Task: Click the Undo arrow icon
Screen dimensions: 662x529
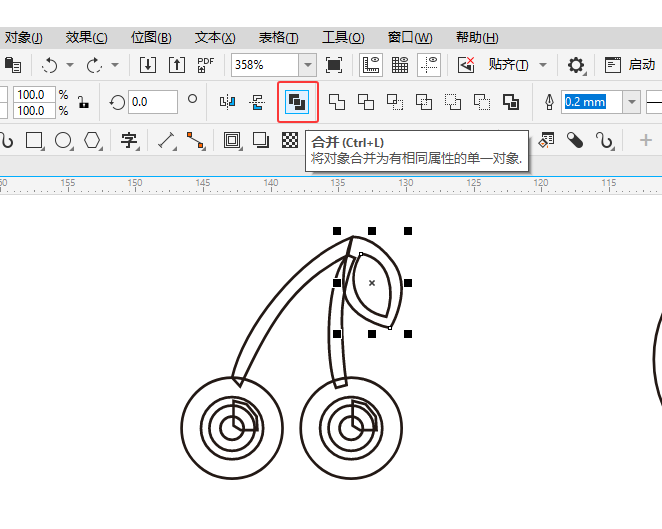Action: (49, 65)
